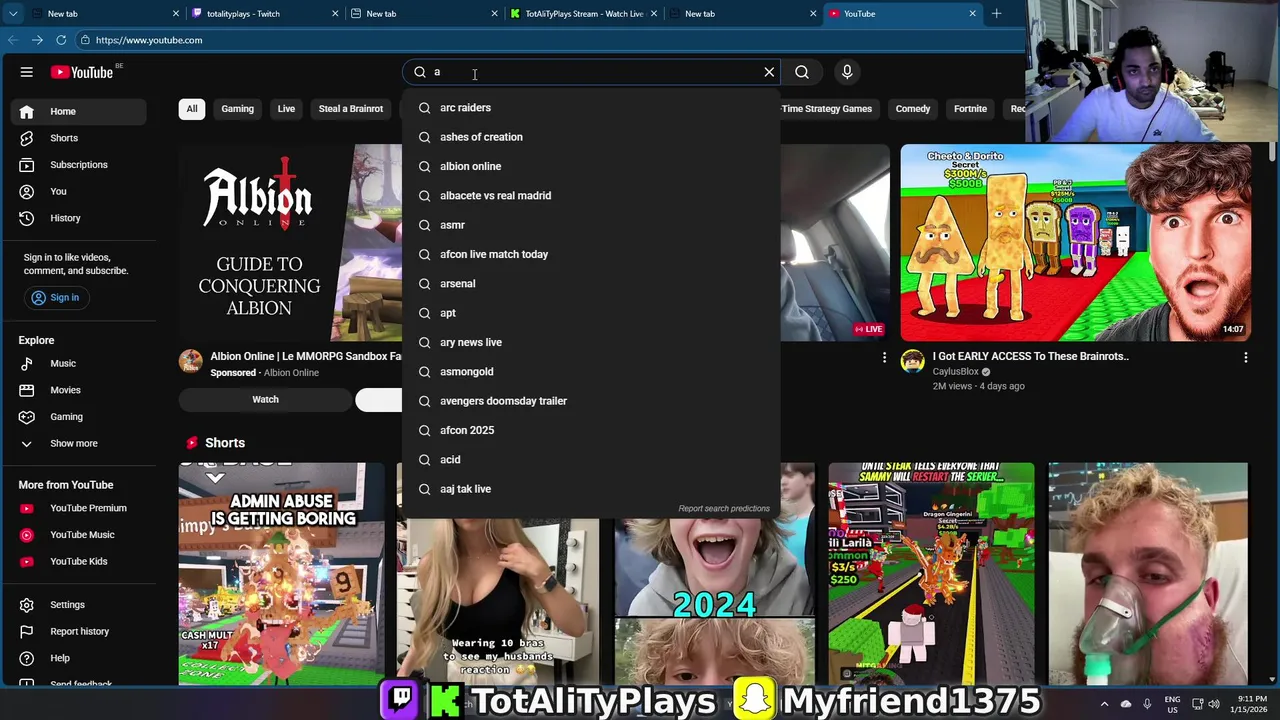Choose suggestion asmongold
This screenshot has height=720, width=1280.
coord(590,372)
